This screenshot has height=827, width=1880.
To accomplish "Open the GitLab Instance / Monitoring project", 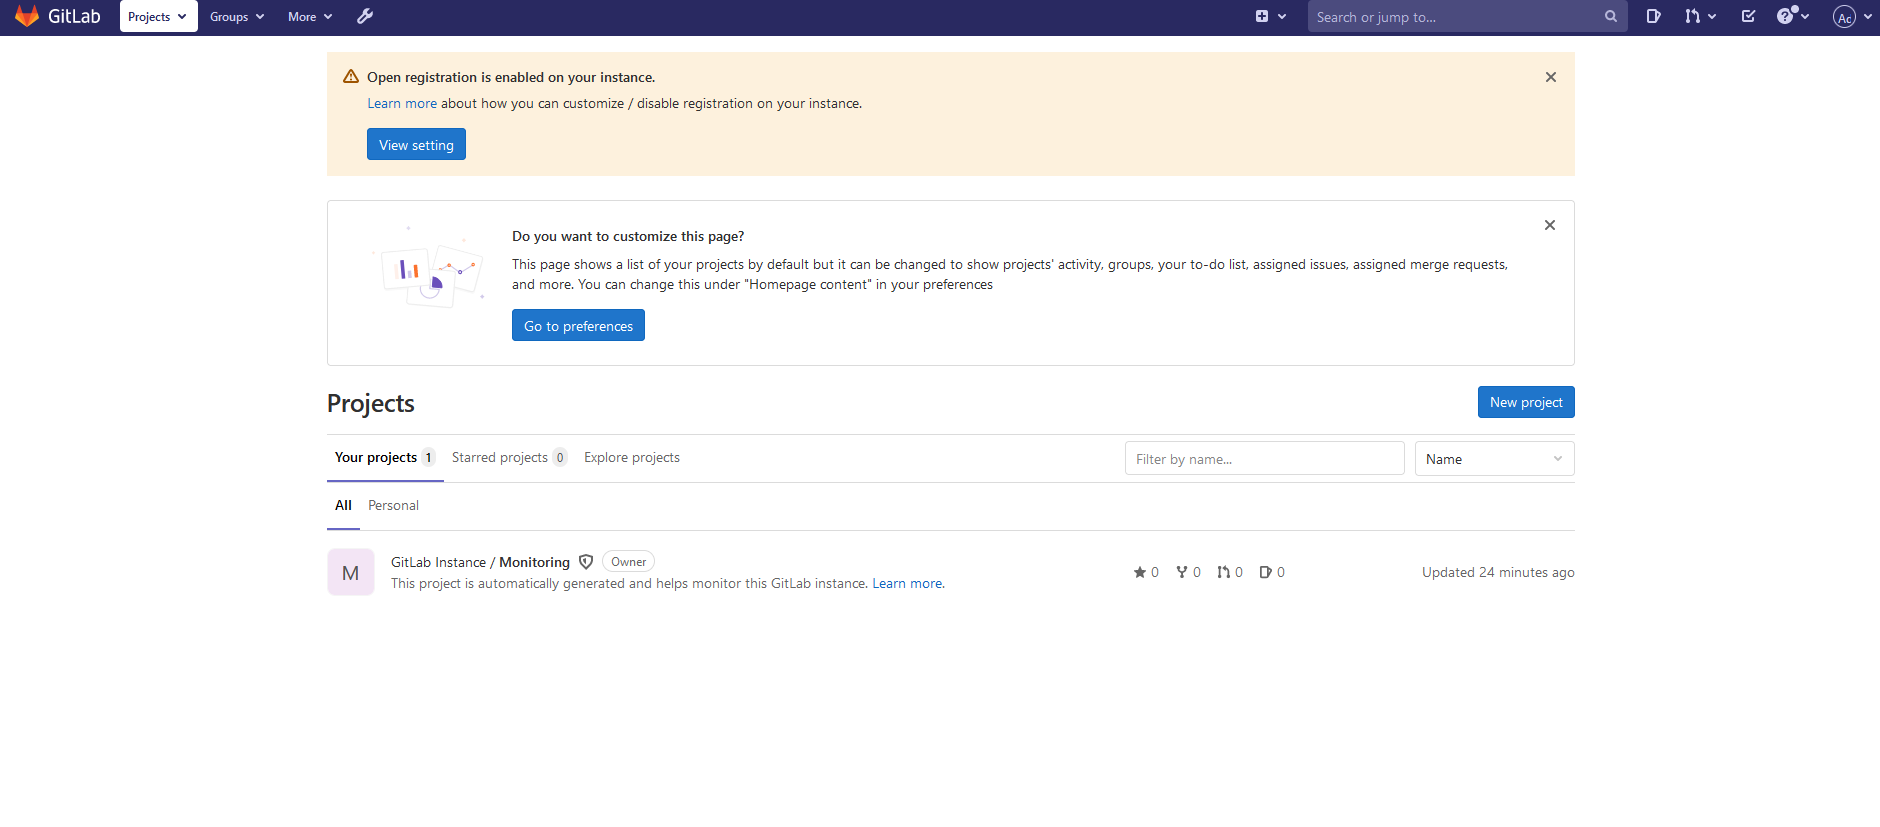I will point(480,562).
